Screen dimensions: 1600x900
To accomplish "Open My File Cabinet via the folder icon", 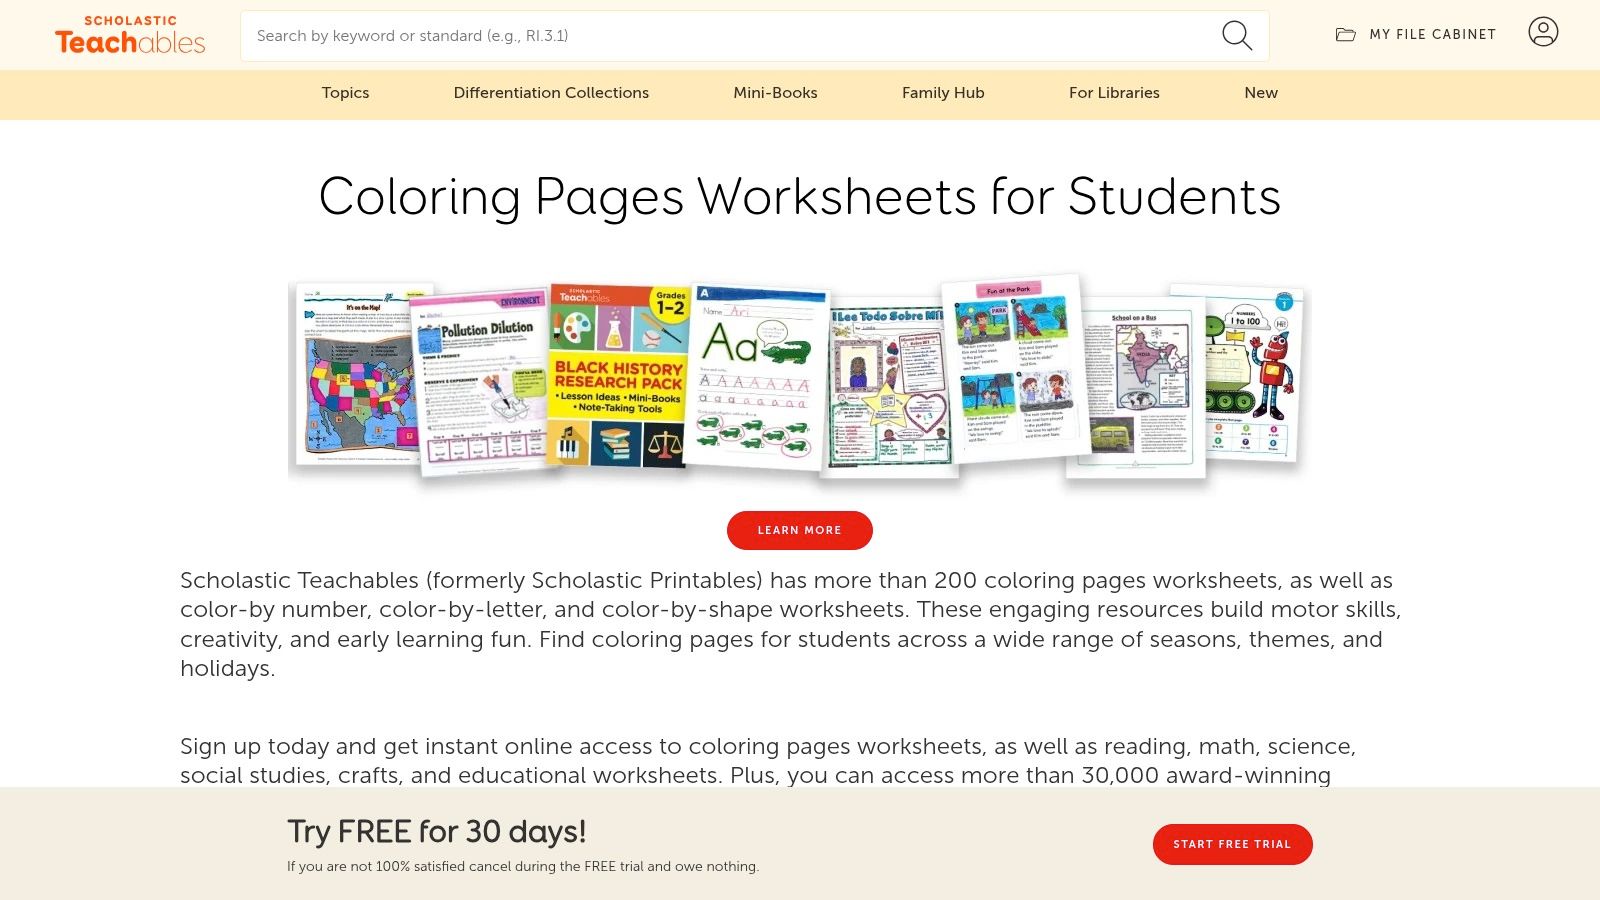I will pyautogui.click(x=1345, y=33).
